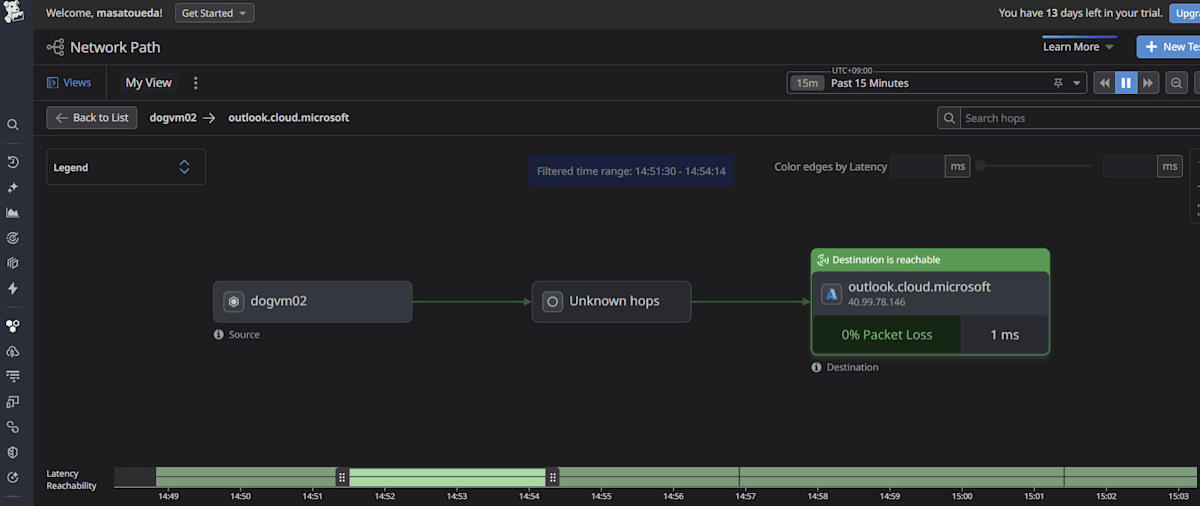This screenshot has height=506, width=1200.
Task: Focus the maximum latency ms field
Action: pyautogui.click(x=1129, y=167)
